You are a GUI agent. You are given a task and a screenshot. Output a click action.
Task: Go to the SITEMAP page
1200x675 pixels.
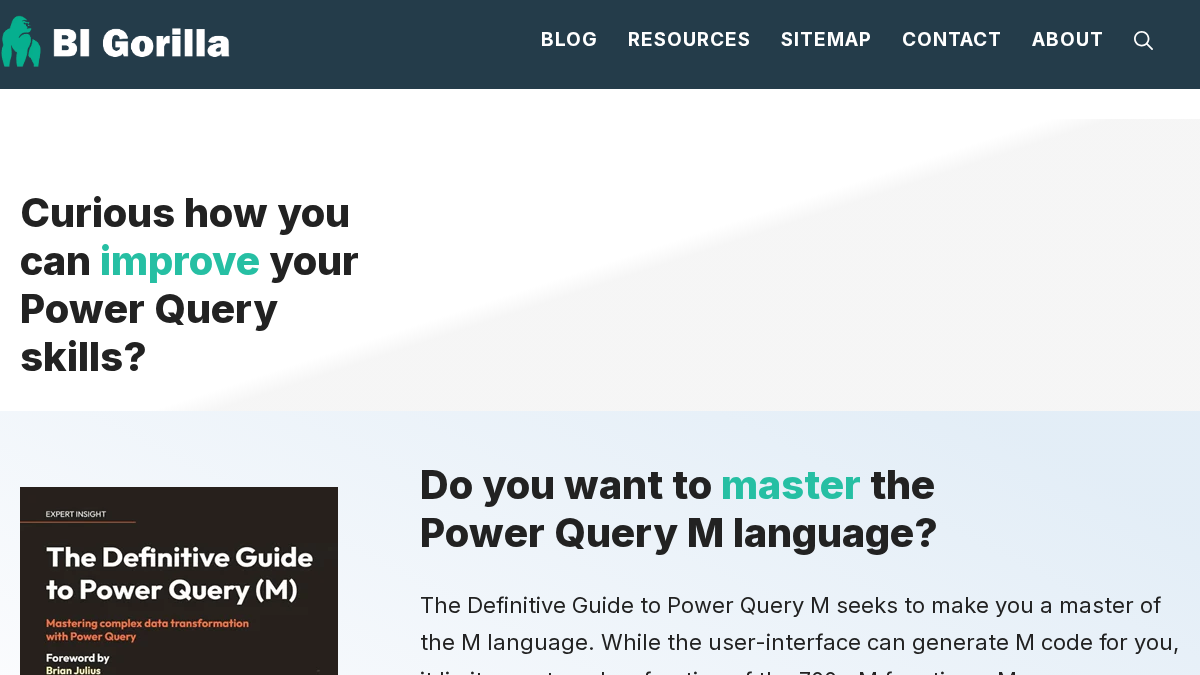tap(826, 39)
